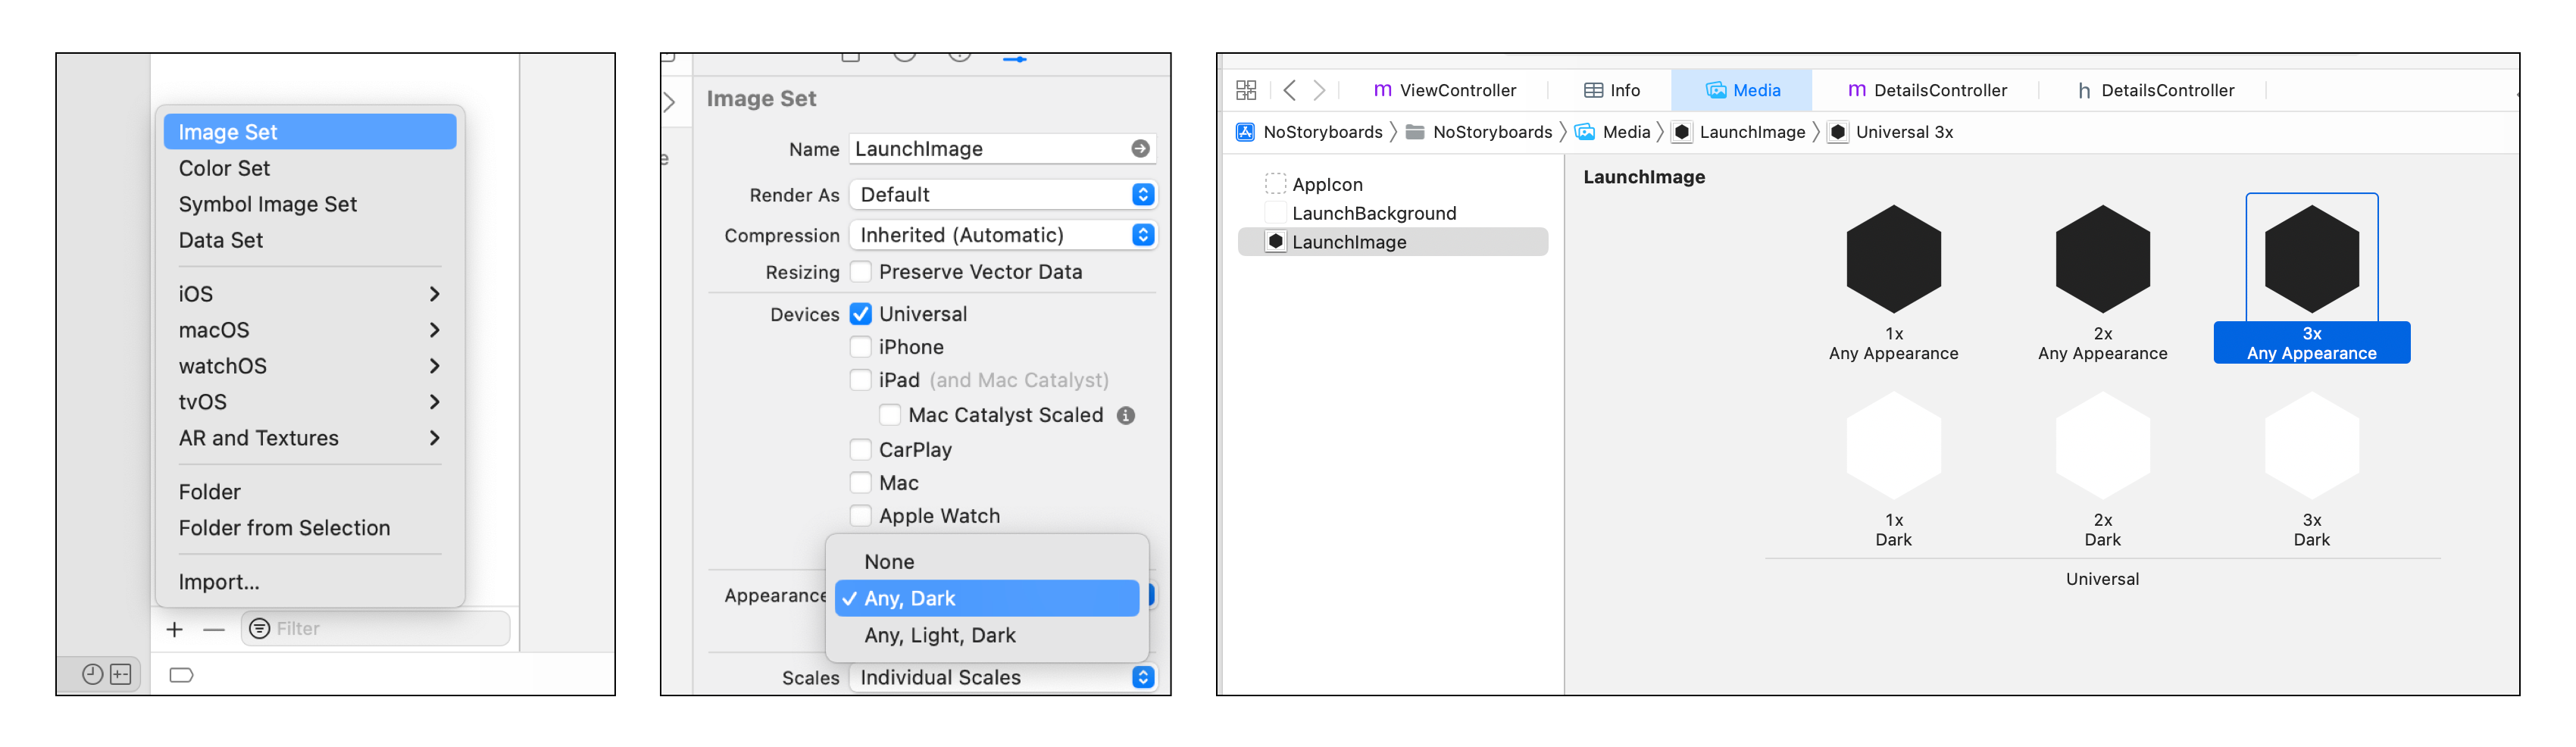The width and height of the screenshot is (2576, 747).
Task: Open the Scales Individual Scales dropdown
Action: [x=1002, y=677]
